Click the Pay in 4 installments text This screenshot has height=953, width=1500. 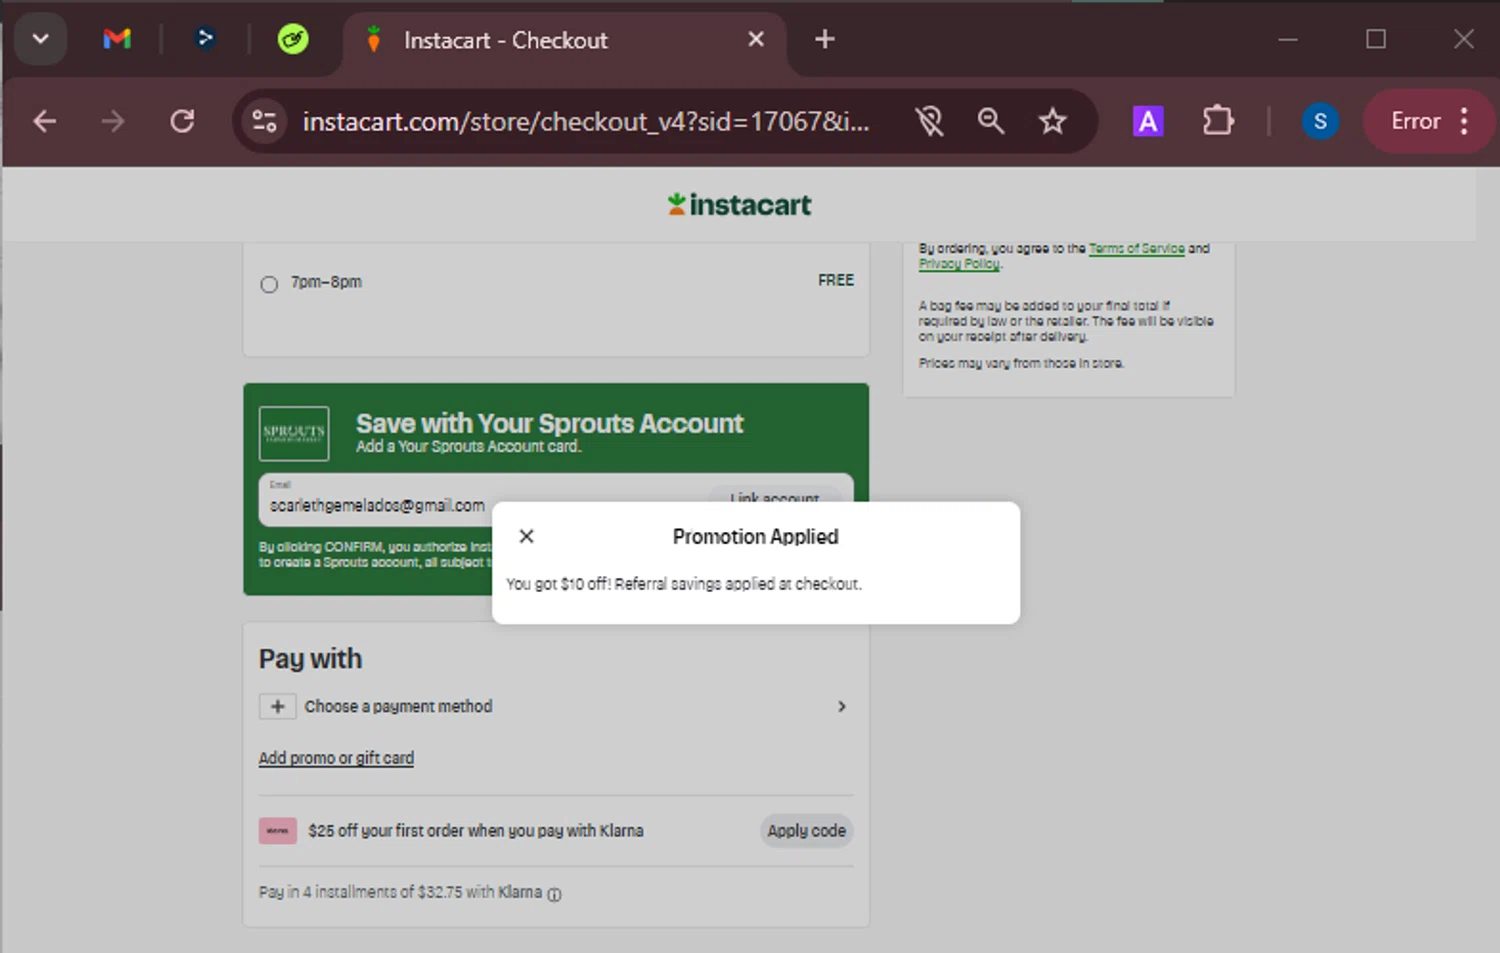click(x=400, y=892)
